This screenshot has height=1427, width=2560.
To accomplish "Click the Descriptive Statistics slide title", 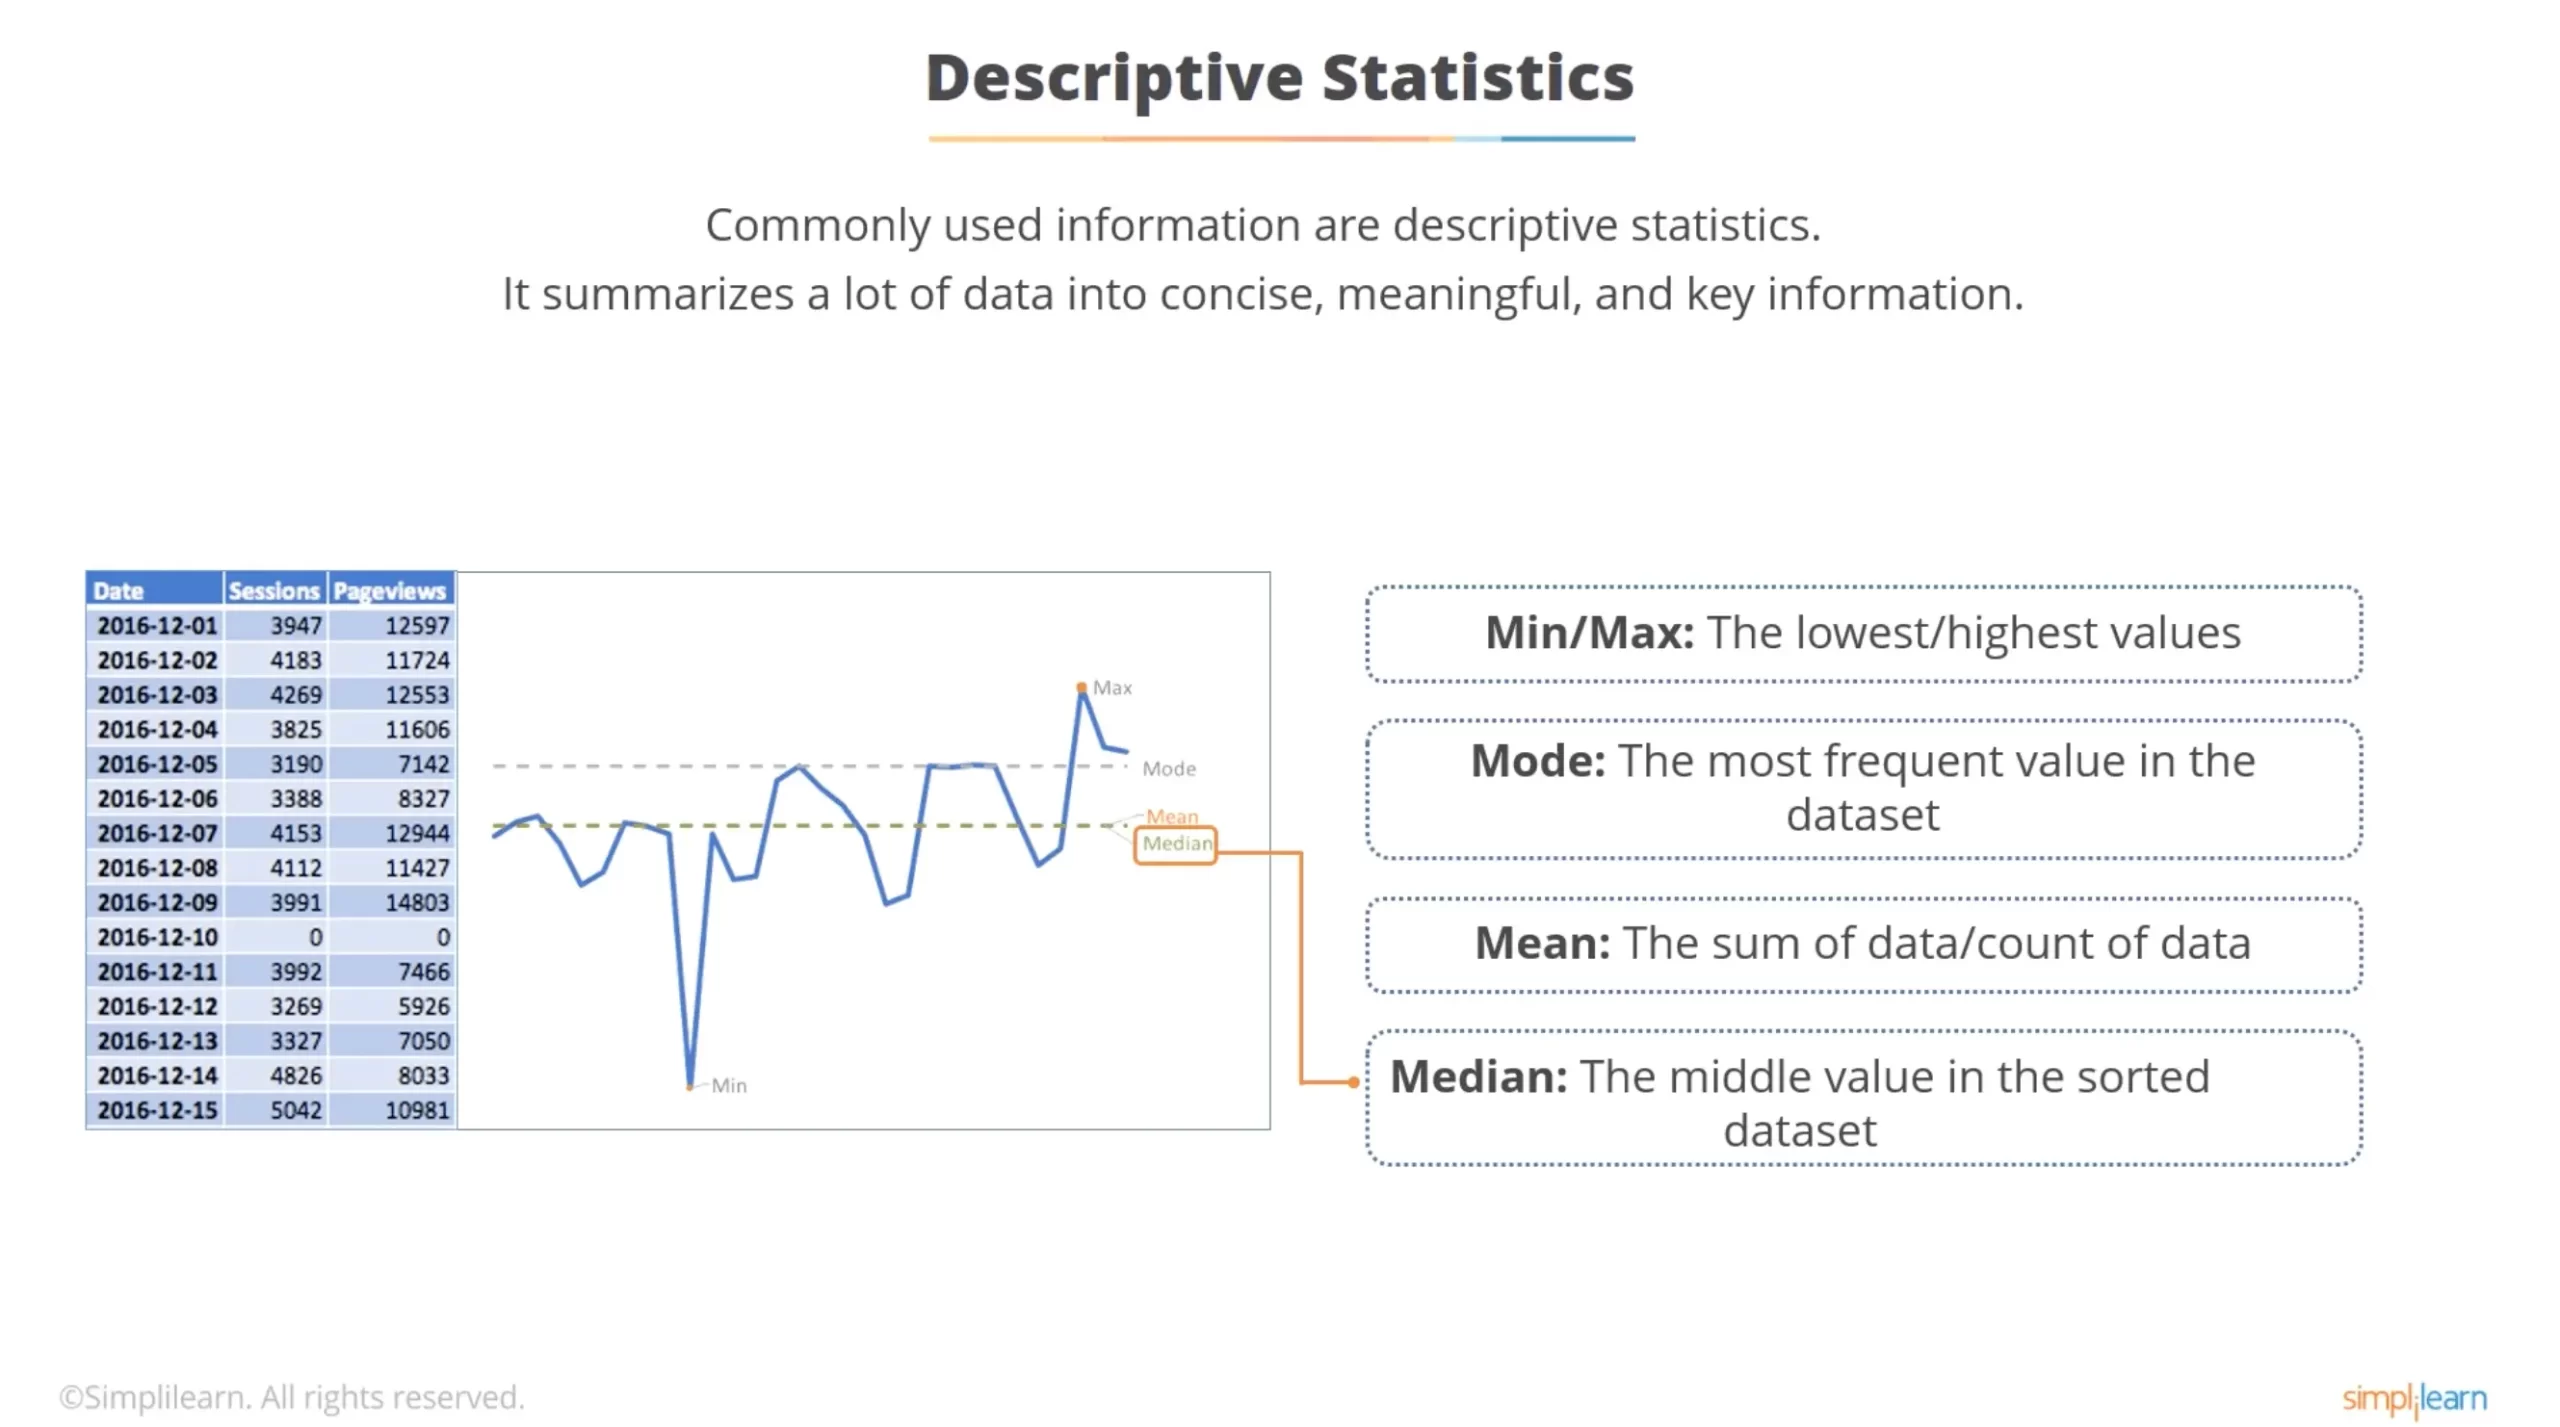I will (1279, 78).
